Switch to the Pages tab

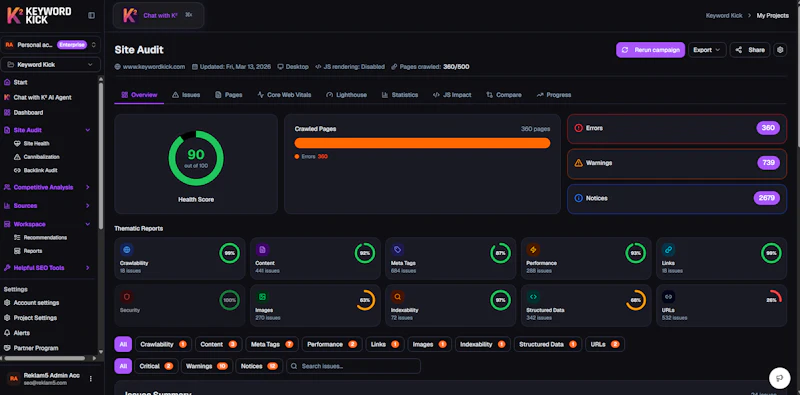(x=229, y=95)
